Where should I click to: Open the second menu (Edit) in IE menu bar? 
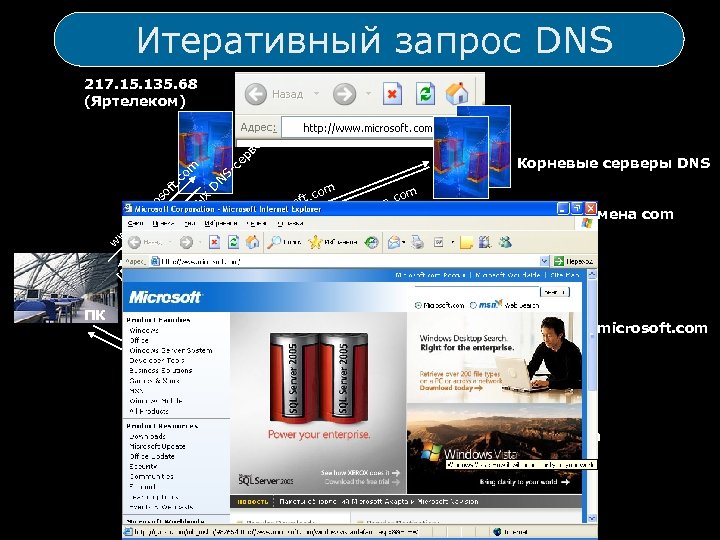click(163, 223)
